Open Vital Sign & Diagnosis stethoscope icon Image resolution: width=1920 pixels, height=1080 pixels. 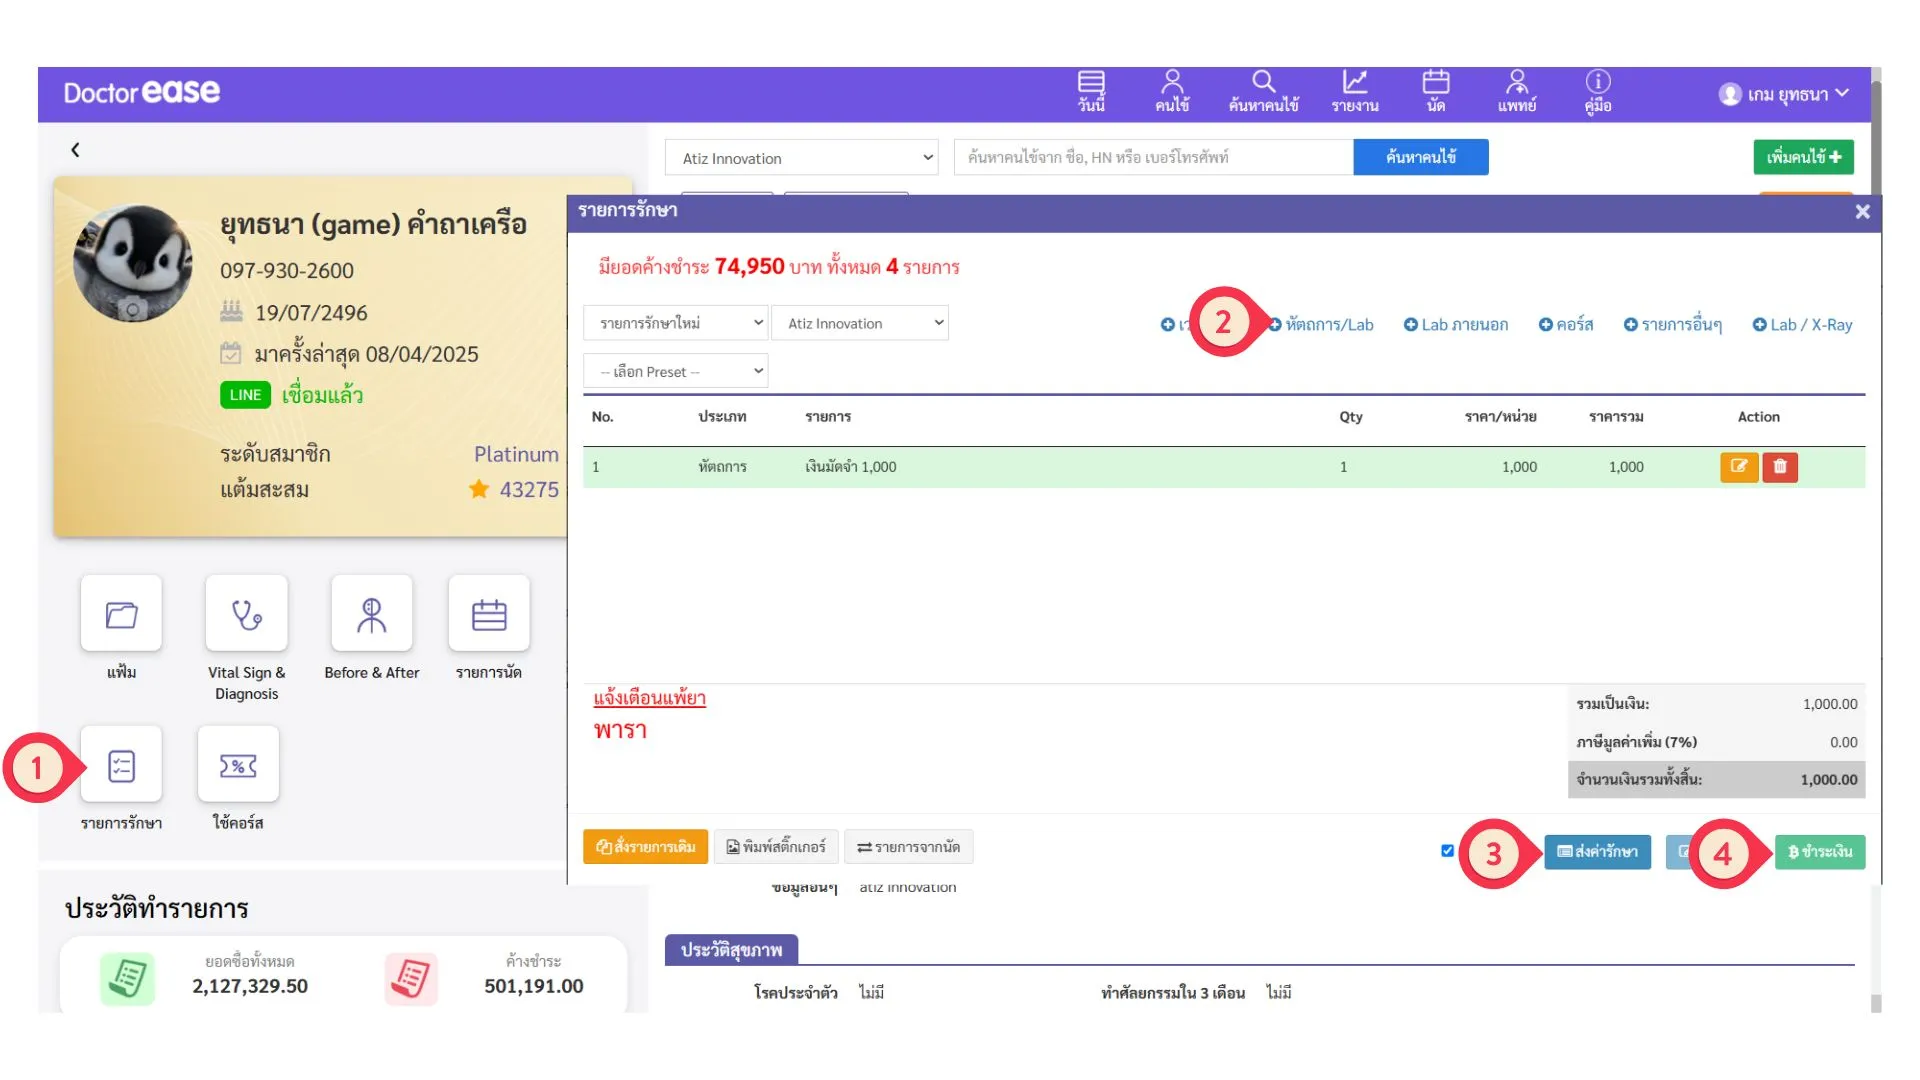[246, 614]
